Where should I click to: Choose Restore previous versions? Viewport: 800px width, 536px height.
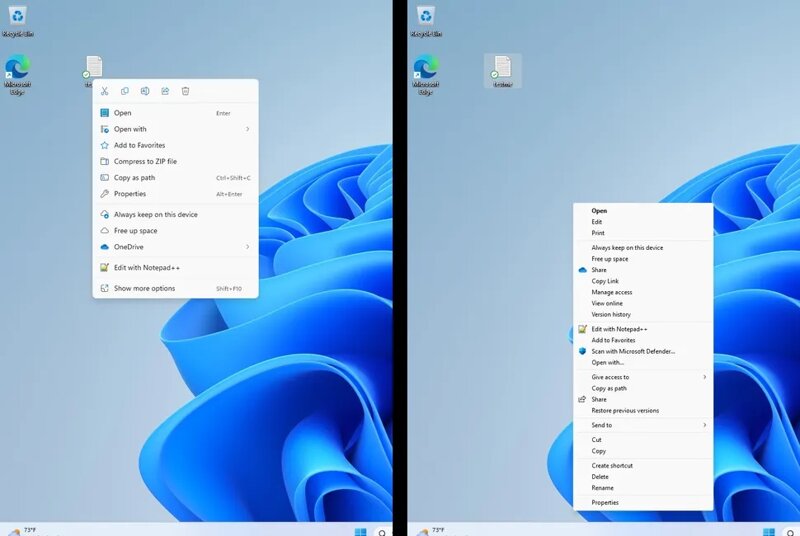pos(643,411)
